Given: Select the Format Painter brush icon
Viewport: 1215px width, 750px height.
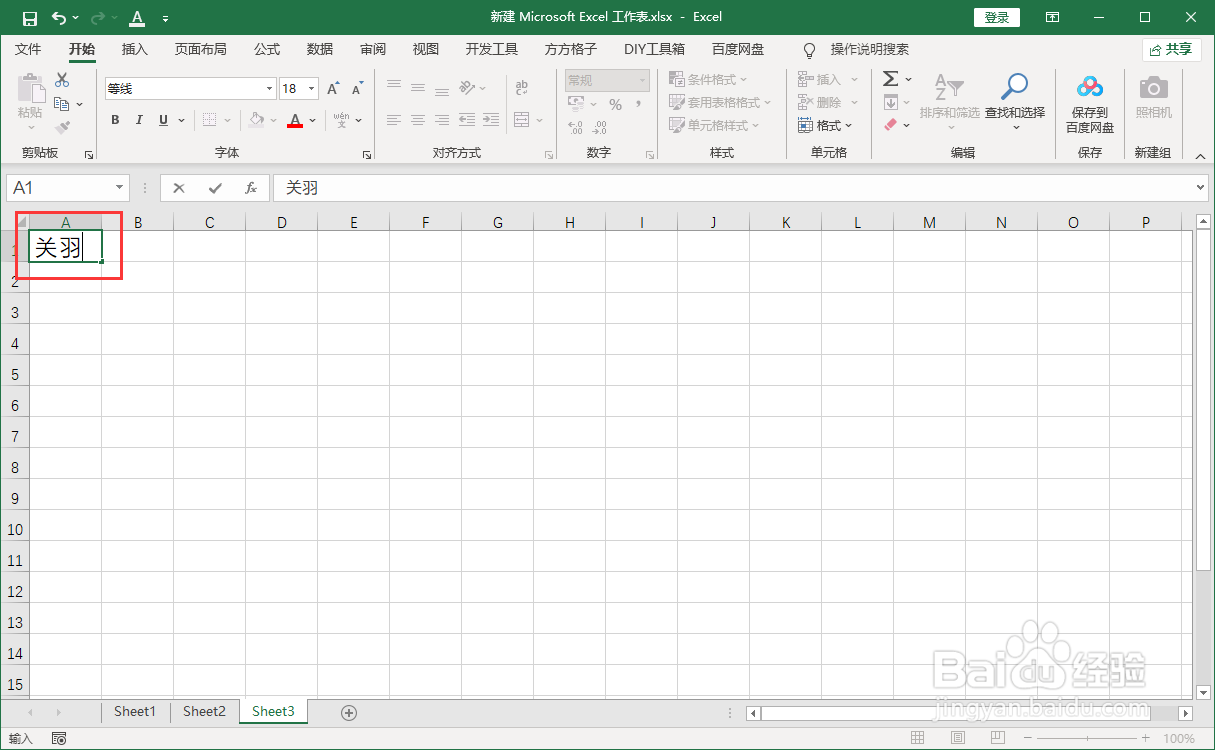Looking at the screenshot, I should [62, 127].
